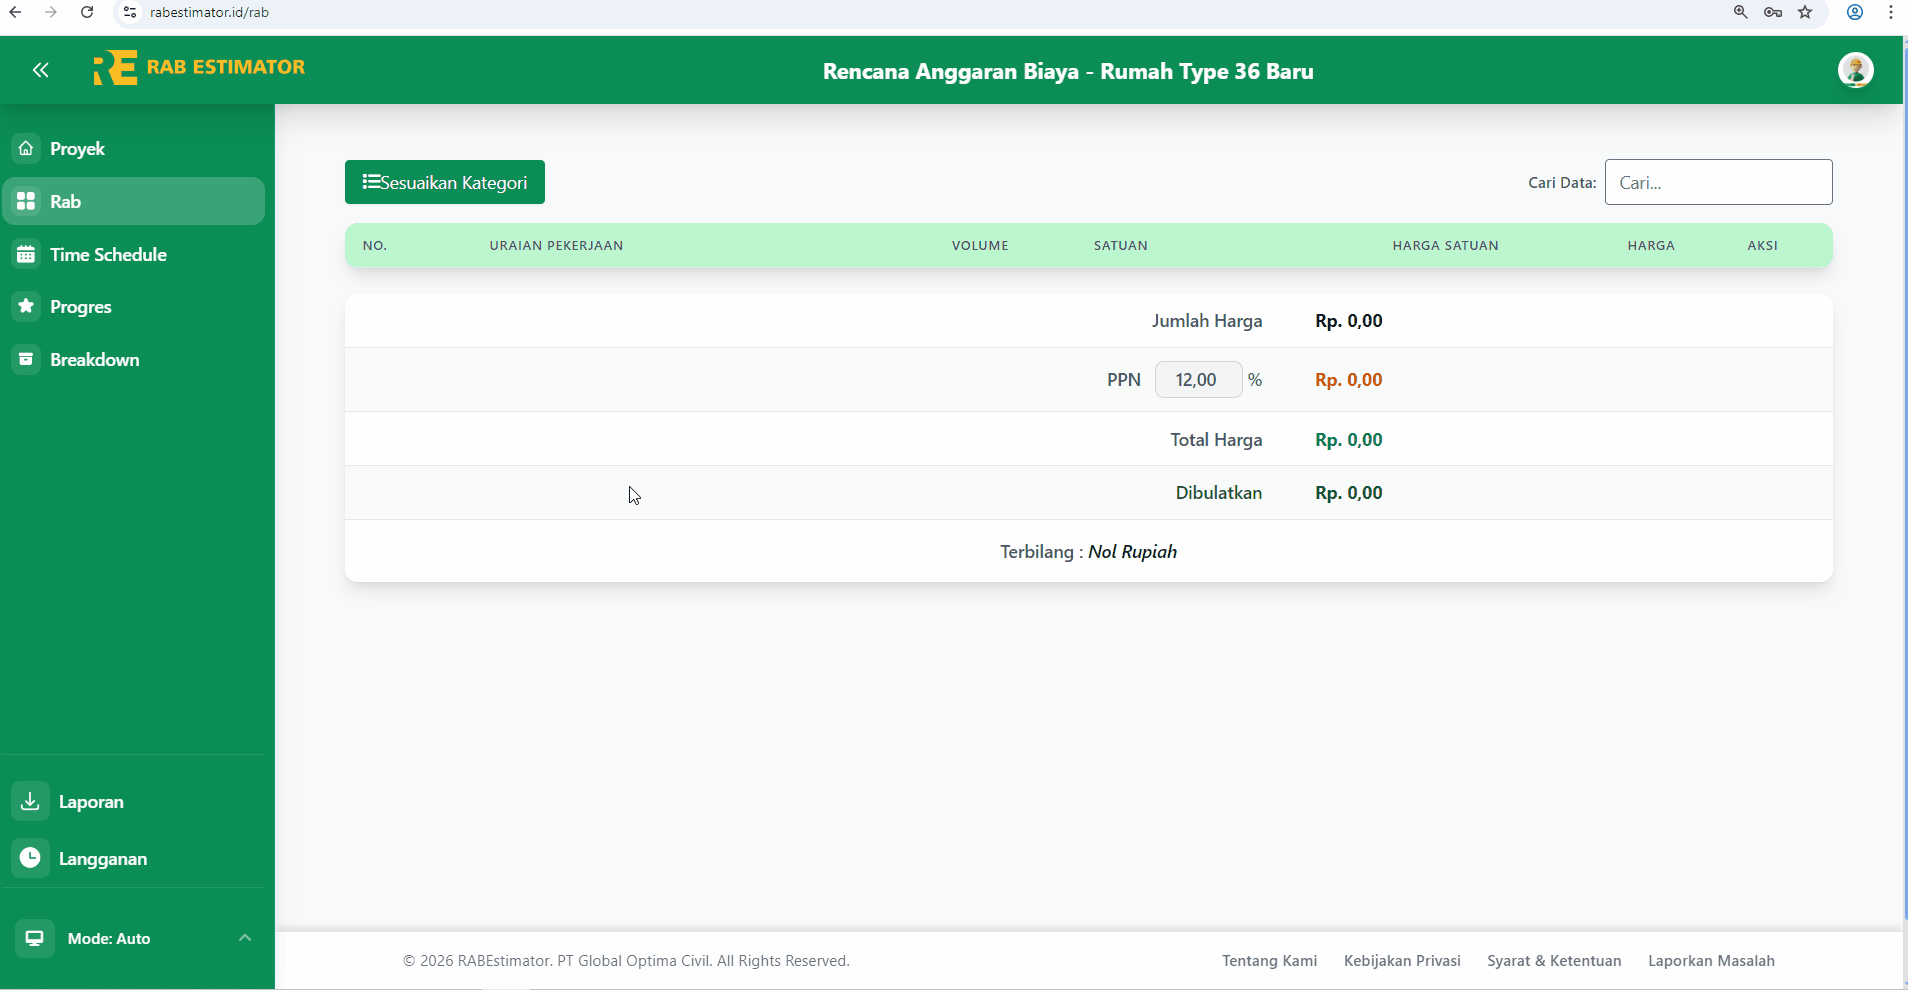
Task: Click the Breakdown archive icon
Action: [x=27, y=359]
